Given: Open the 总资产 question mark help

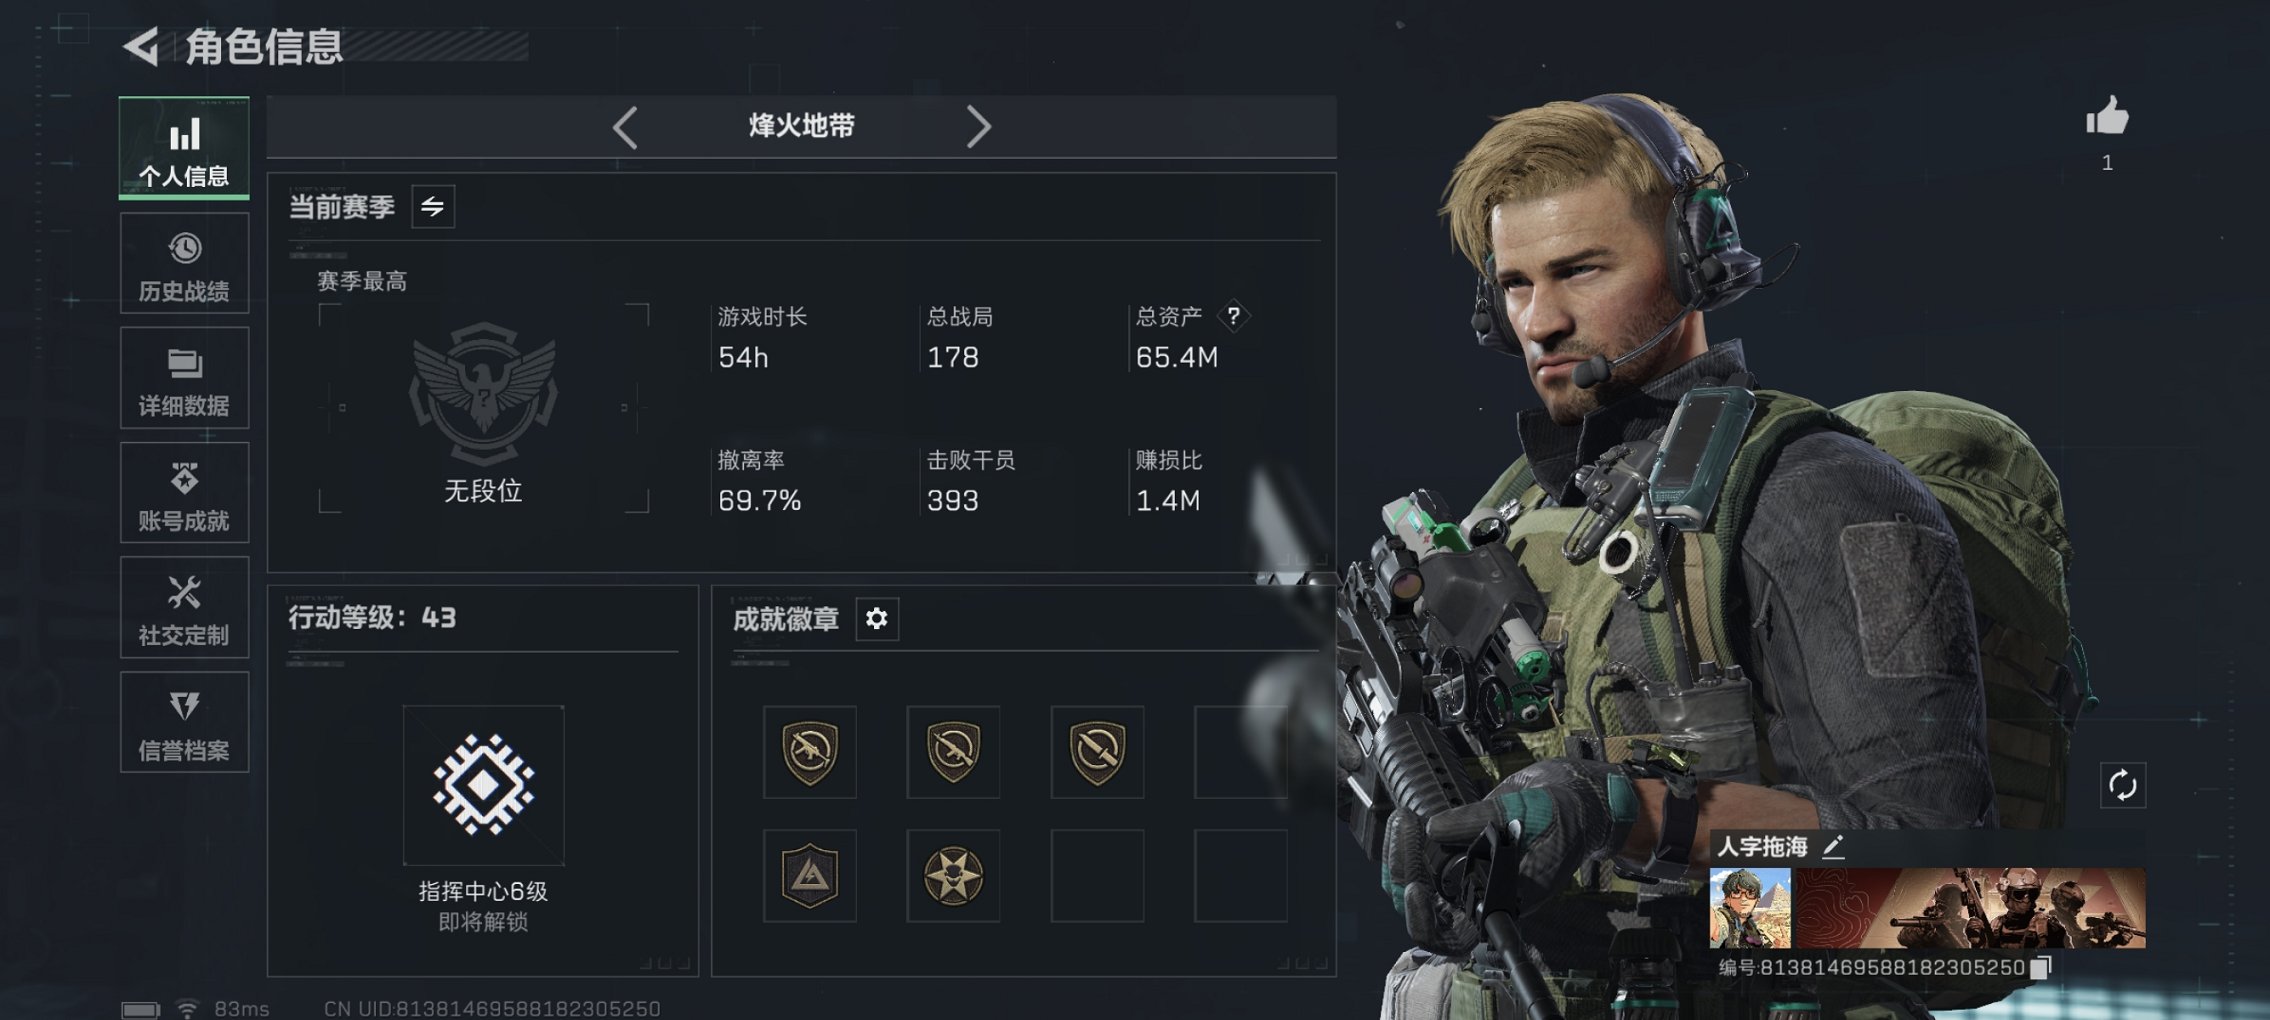Looking at the screenshot, I should (1234, 316).
